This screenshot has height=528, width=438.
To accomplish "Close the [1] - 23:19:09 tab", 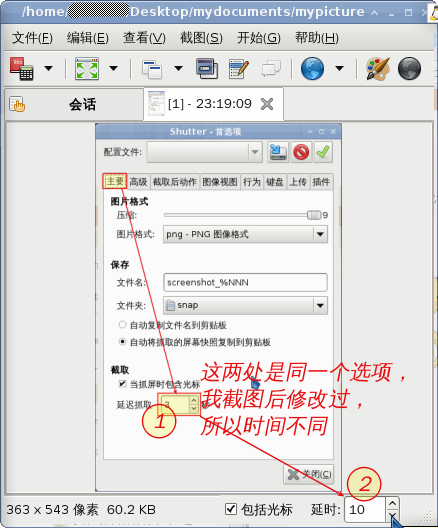I will pos(267,104).
